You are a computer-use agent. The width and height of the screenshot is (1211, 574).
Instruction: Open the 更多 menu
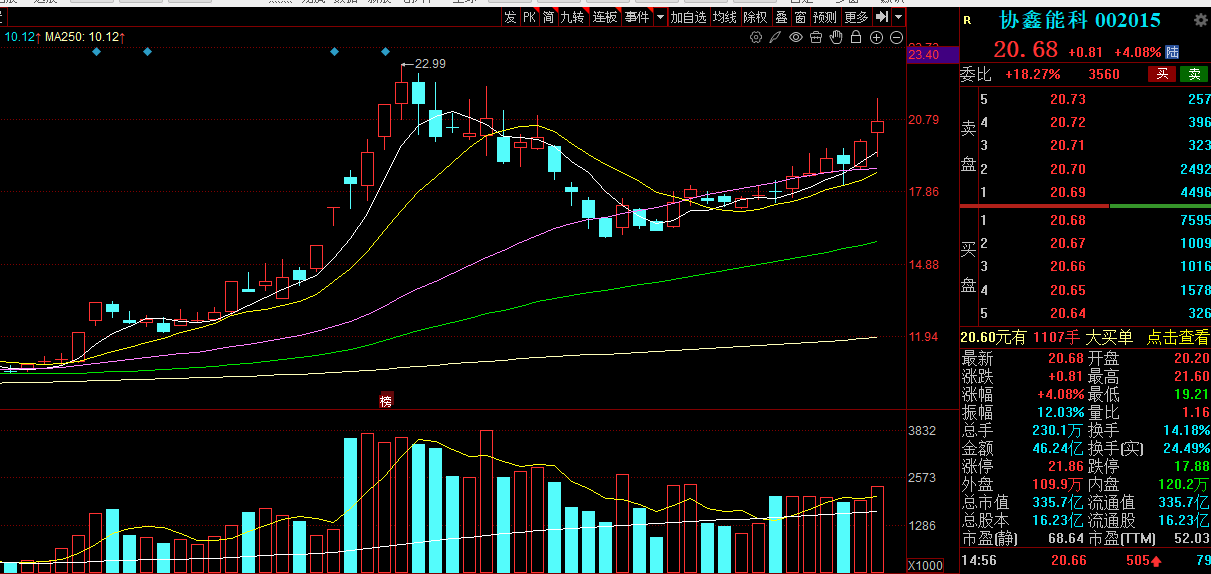(856, 17)
